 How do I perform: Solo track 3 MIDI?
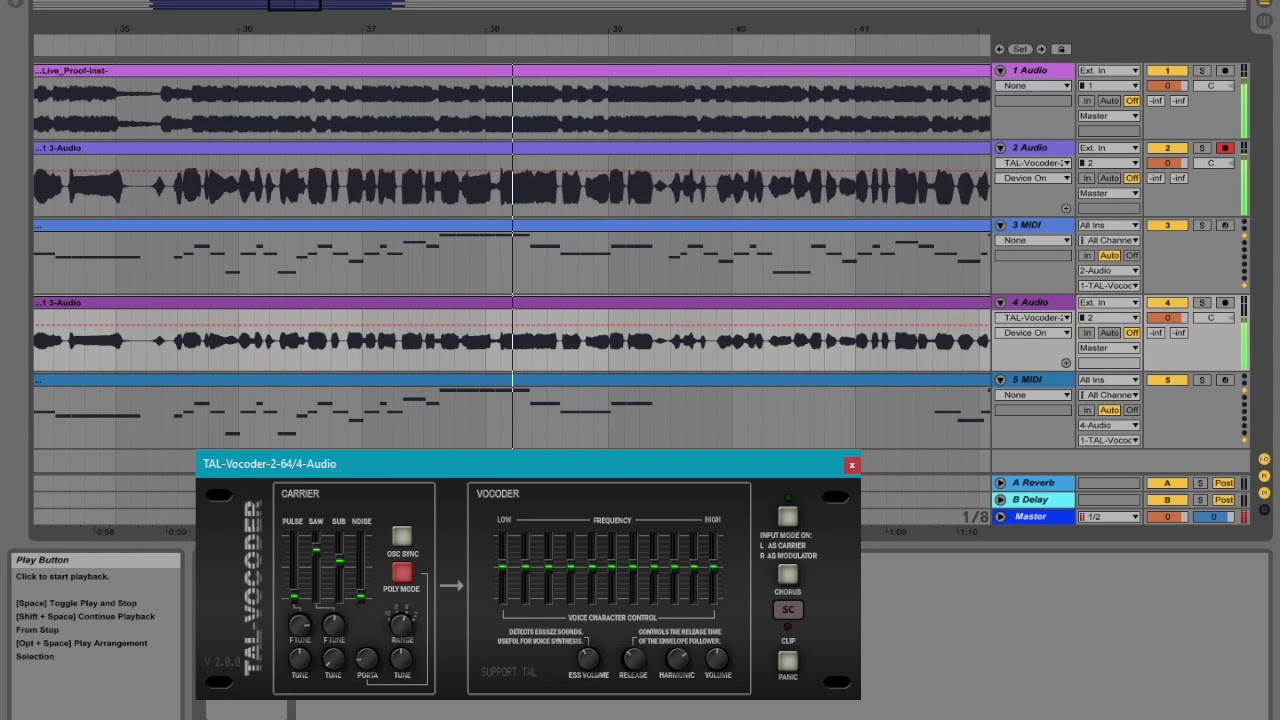coord(1201,226)
